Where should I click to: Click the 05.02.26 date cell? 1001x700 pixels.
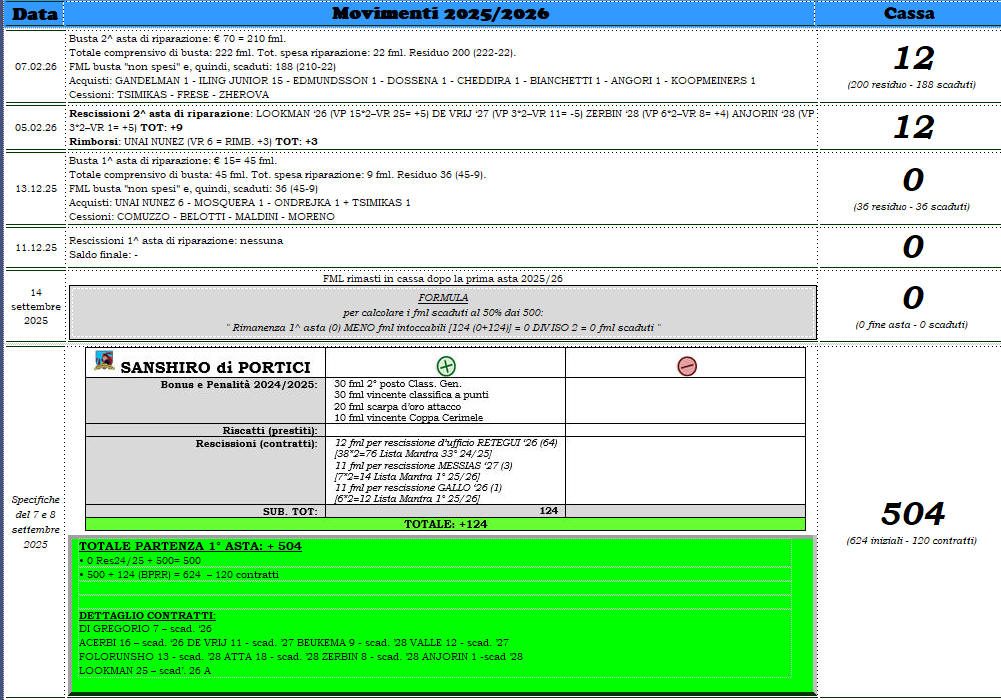tap(35, 128)
